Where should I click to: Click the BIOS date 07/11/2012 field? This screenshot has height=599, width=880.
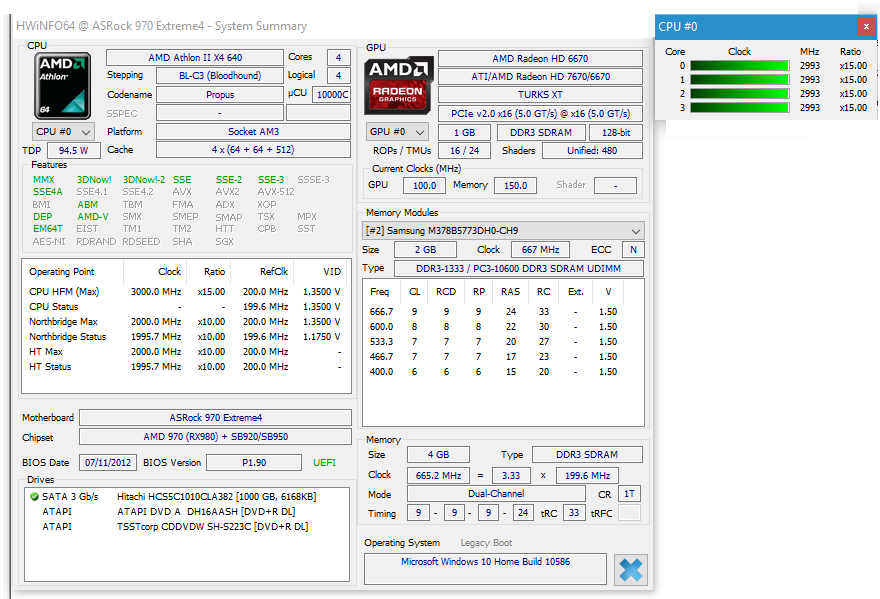pos(108,463)
